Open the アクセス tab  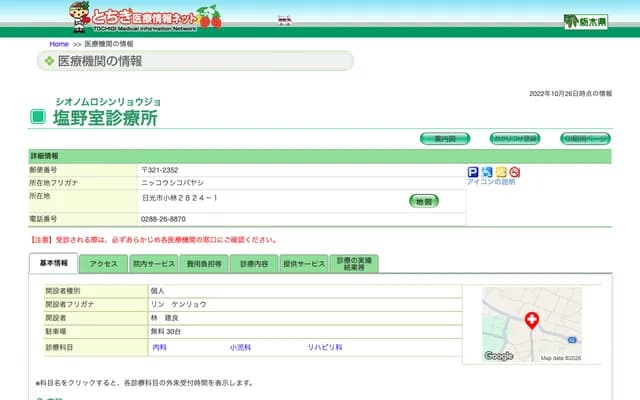click(103, 264)
